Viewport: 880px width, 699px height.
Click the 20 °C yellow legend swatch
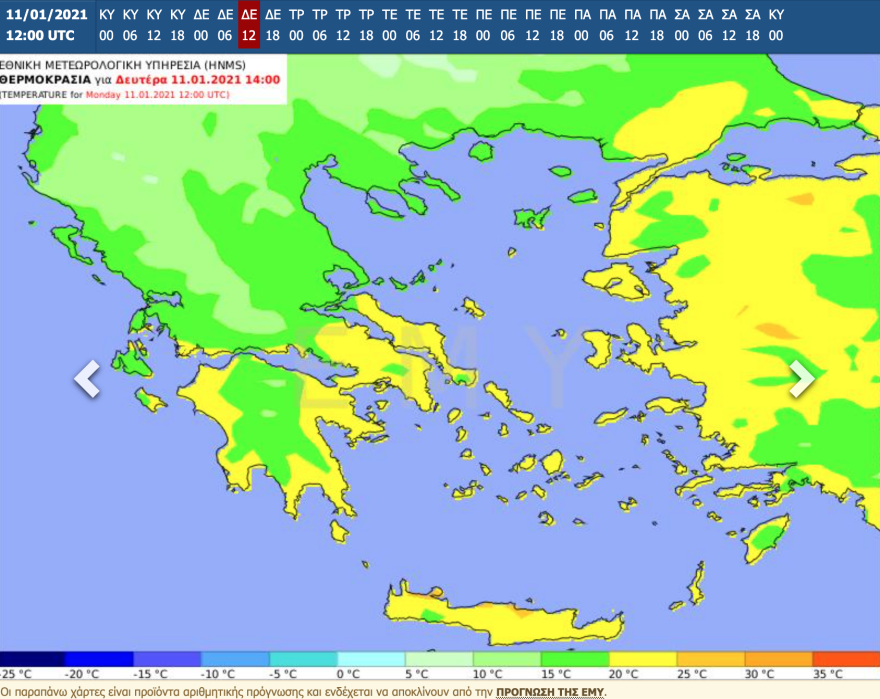[x=641, y=659]
